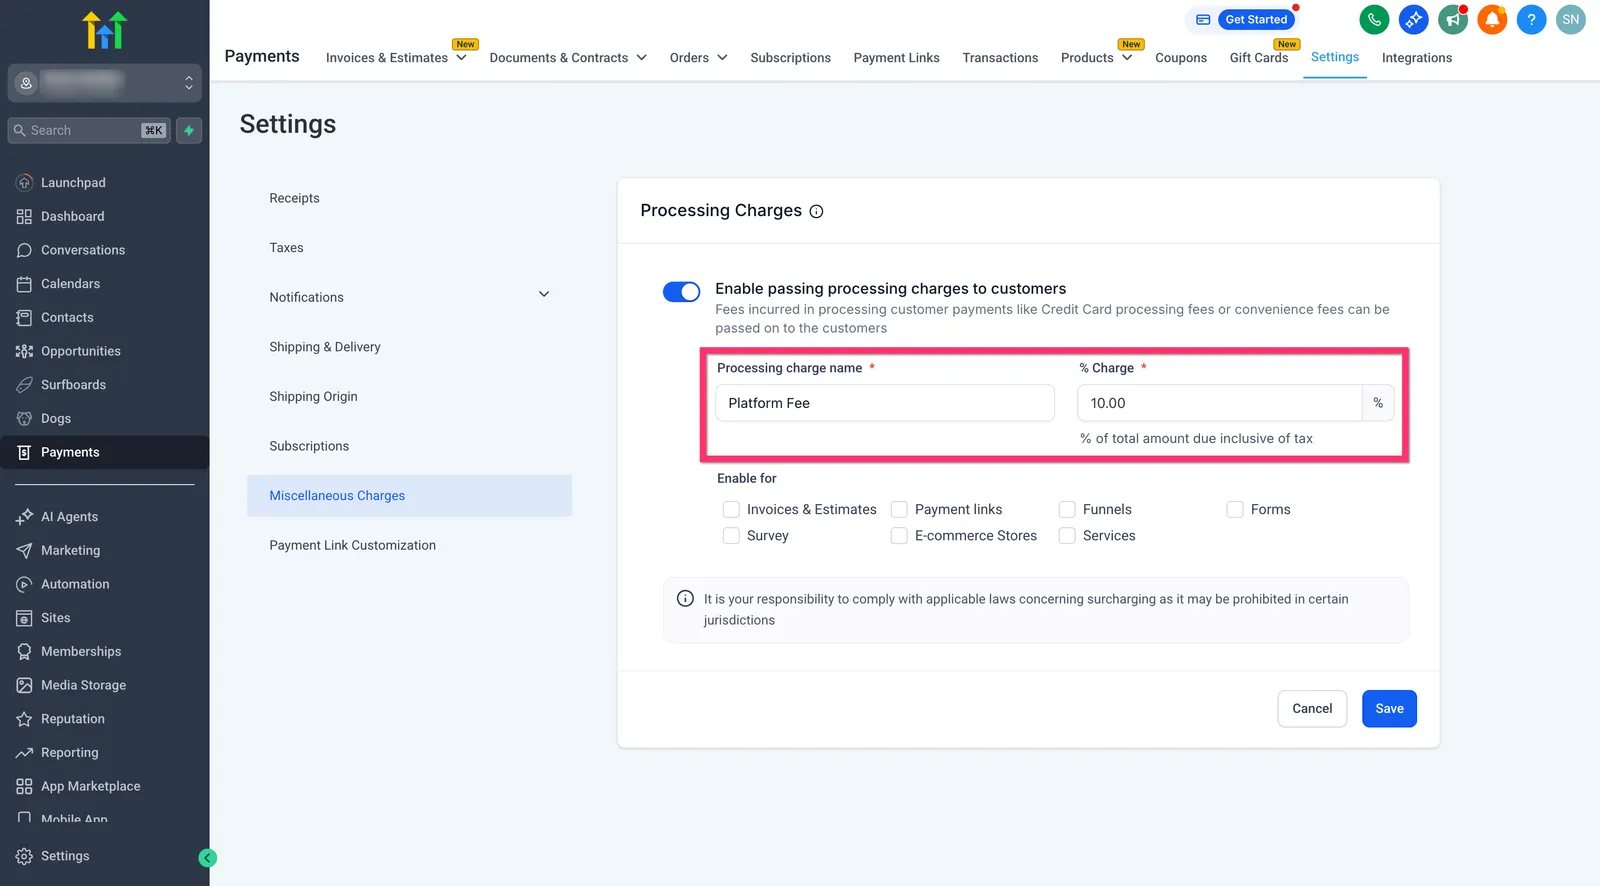The height and width of the screenshot is (886, 1600).
Task: Click the sidebar Search box
Action: pos(89,131)
